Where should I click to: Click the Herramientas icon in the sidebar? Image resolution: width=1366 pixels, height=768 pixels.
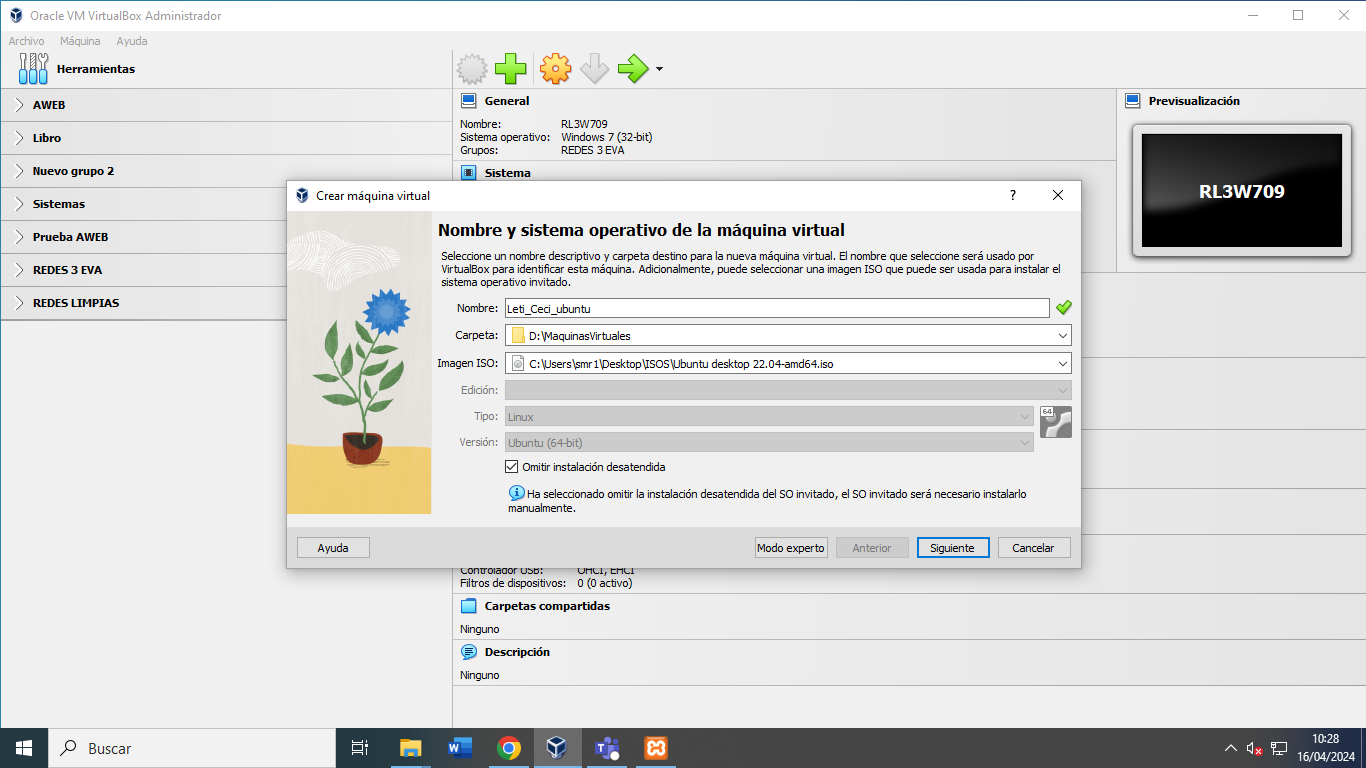pyautogui.click(x=33, y=68)
